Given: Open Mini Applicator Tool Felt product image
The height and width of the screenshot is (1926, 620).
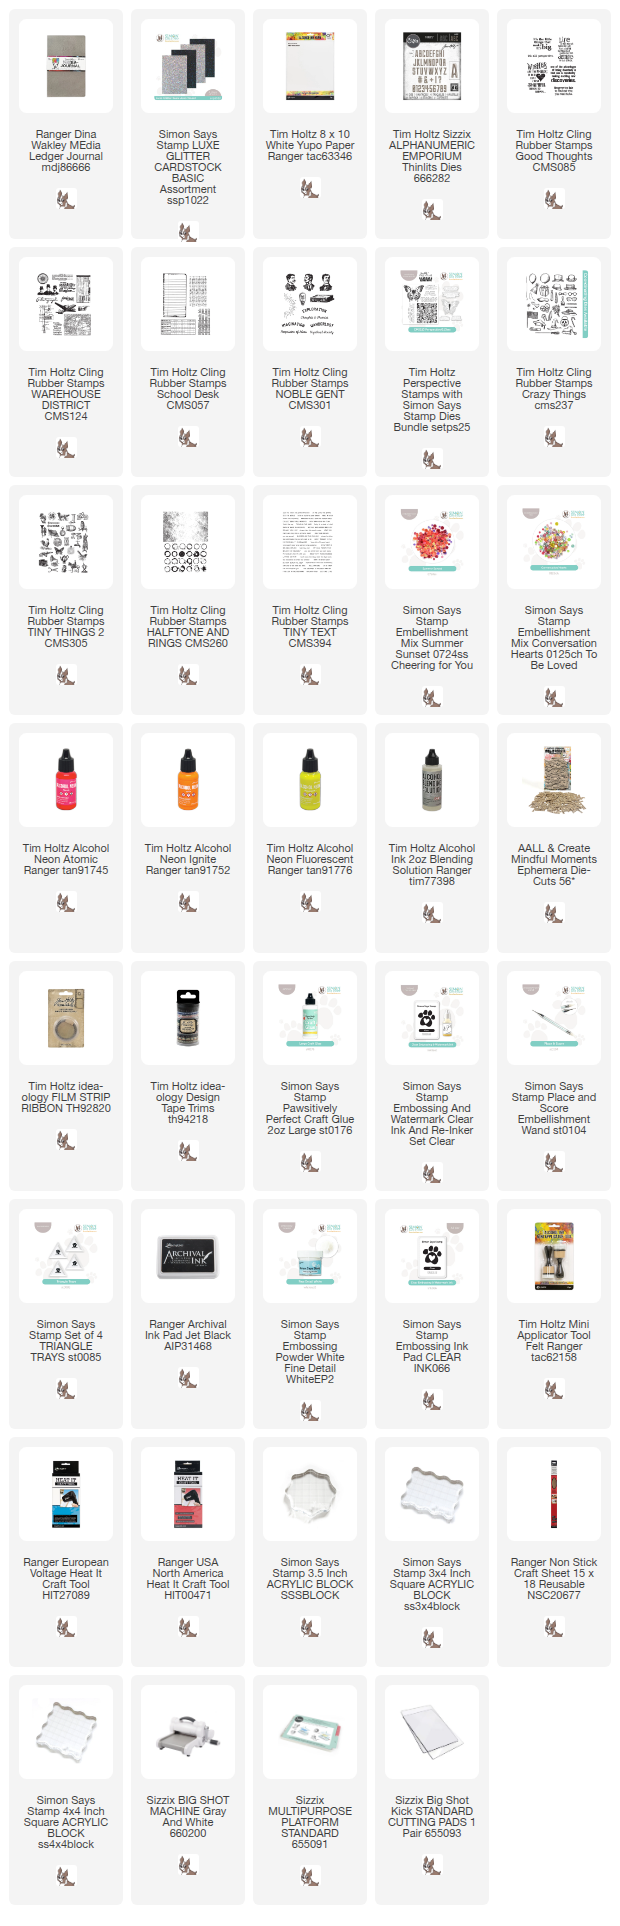Looking at the screenshot, I should tap(554, 1256).
